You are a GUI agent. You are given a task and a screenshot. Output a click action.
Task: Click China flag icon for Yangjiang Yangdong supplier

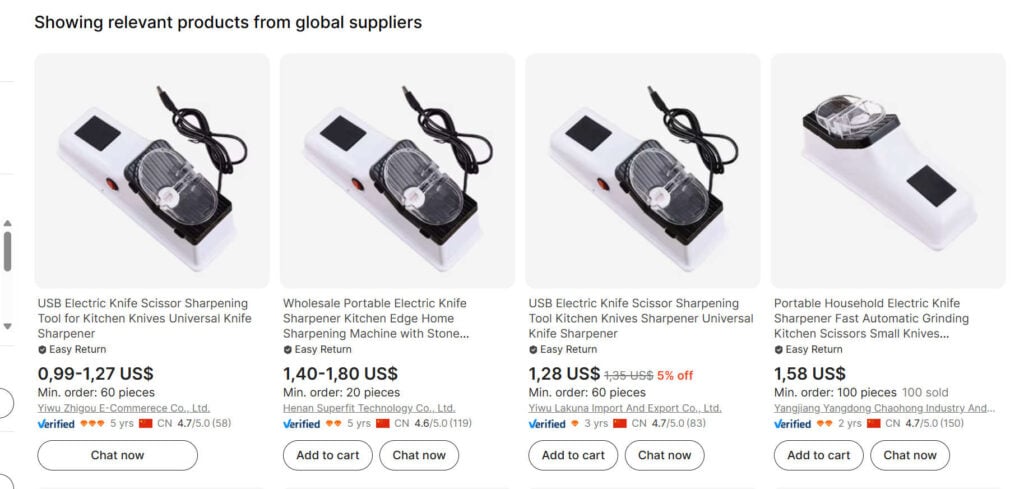pos(874,424)
